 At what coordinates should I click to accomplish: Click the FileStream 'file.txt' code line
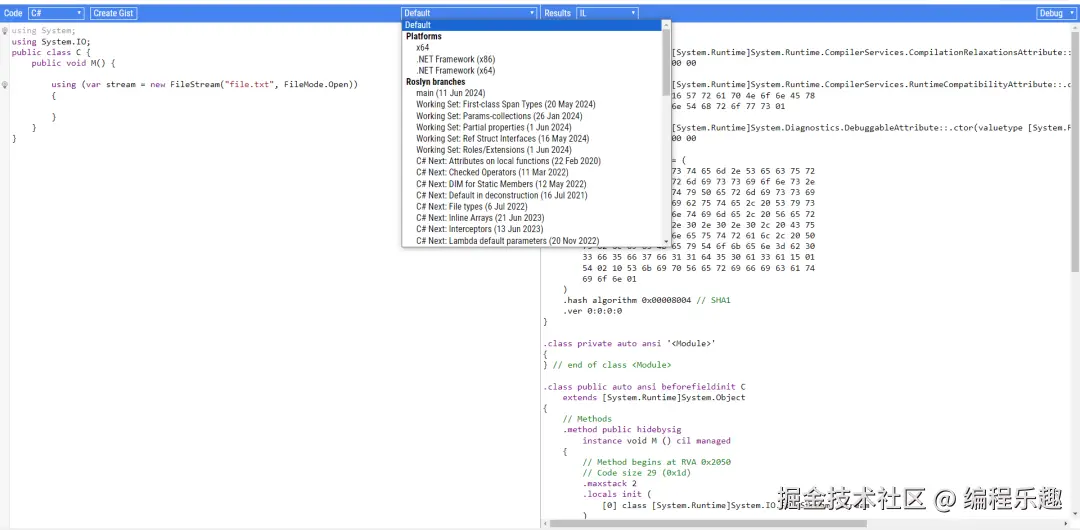(x=205, y=85)
